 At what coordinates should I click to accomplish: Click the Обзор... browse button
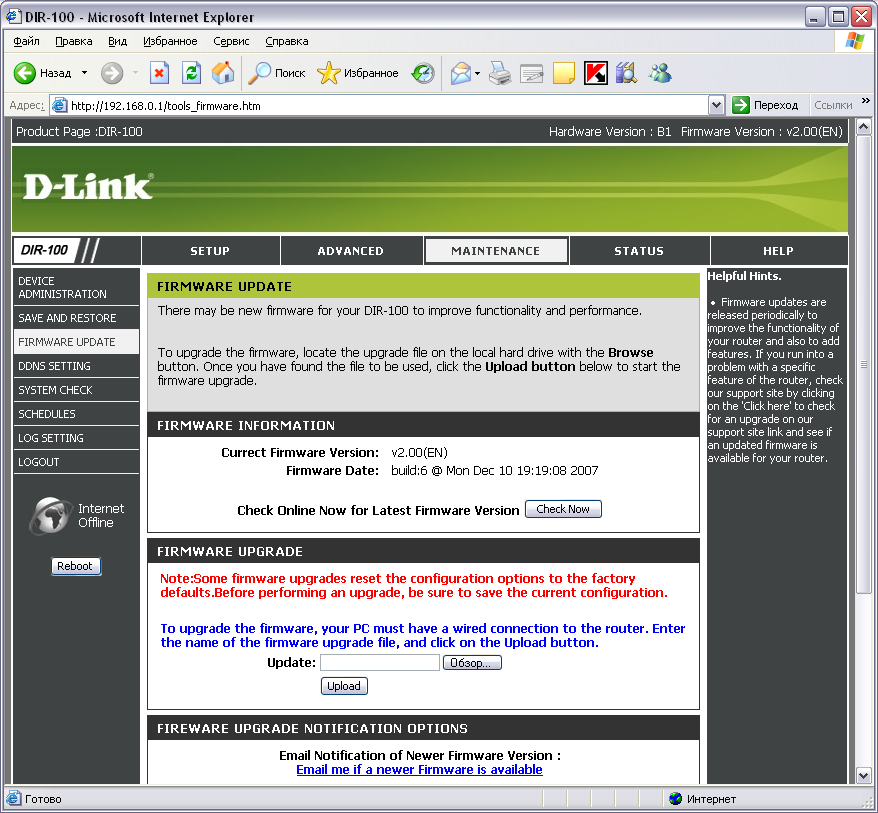472,663
